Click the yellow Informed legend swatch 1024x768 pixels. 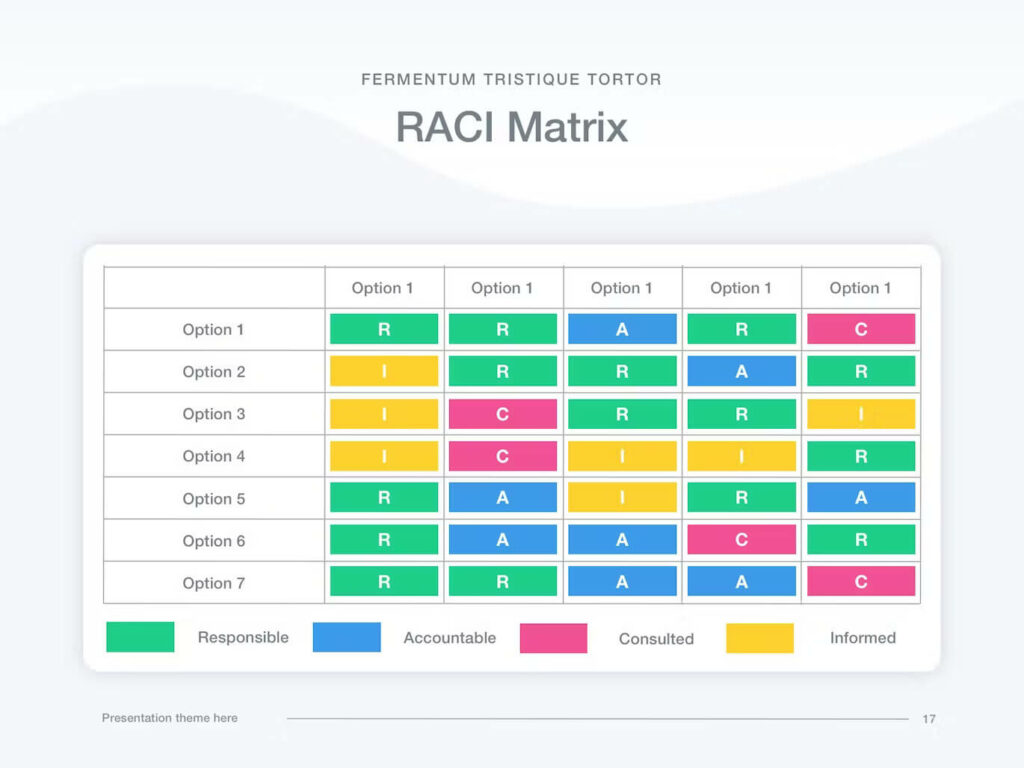[759, 638]
